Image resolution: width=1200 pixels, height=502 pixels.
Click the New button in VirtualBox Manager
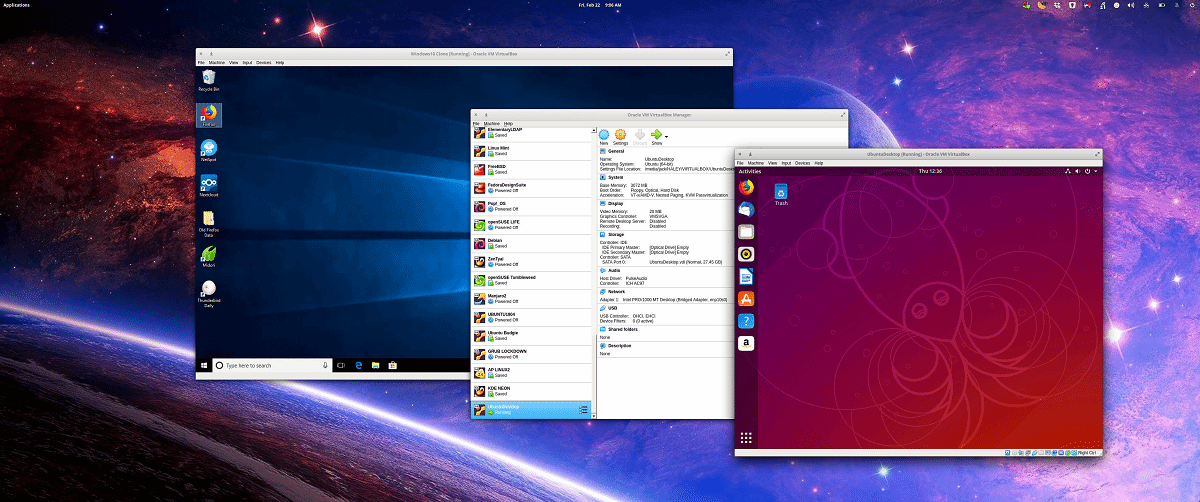pos(604,136)
